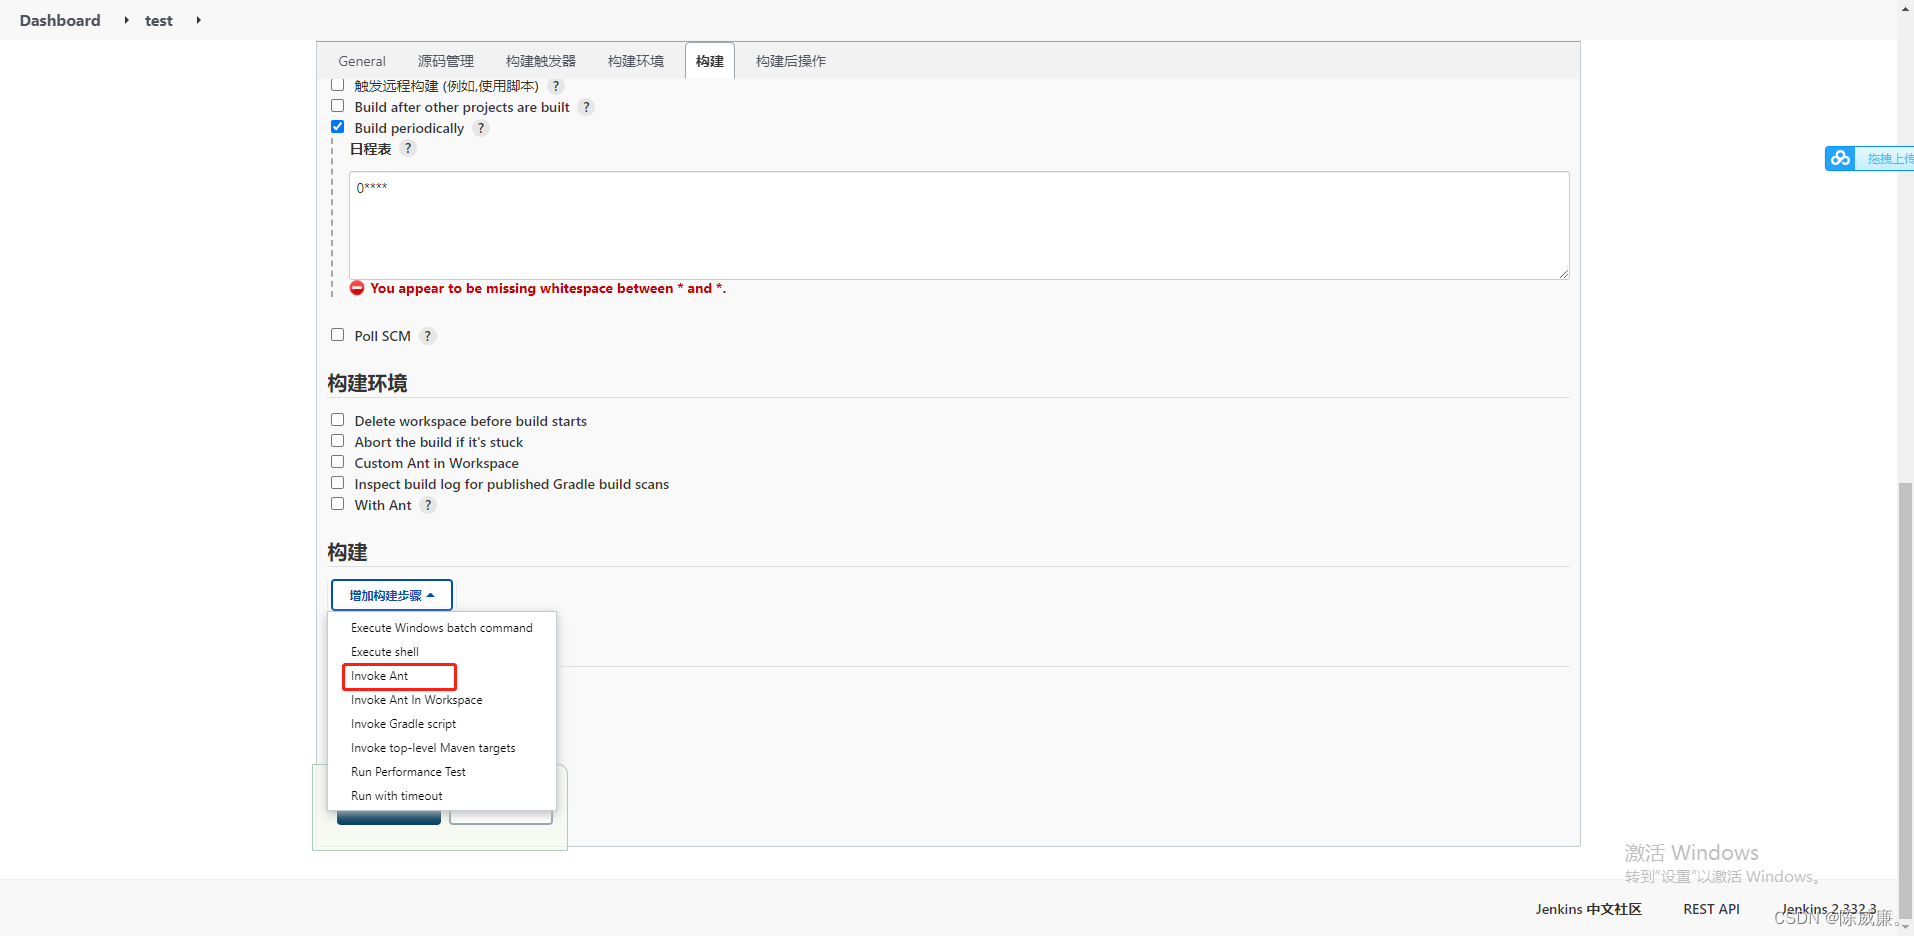
Task: Click the missing whitespace error message
Action: click(548, 288)
